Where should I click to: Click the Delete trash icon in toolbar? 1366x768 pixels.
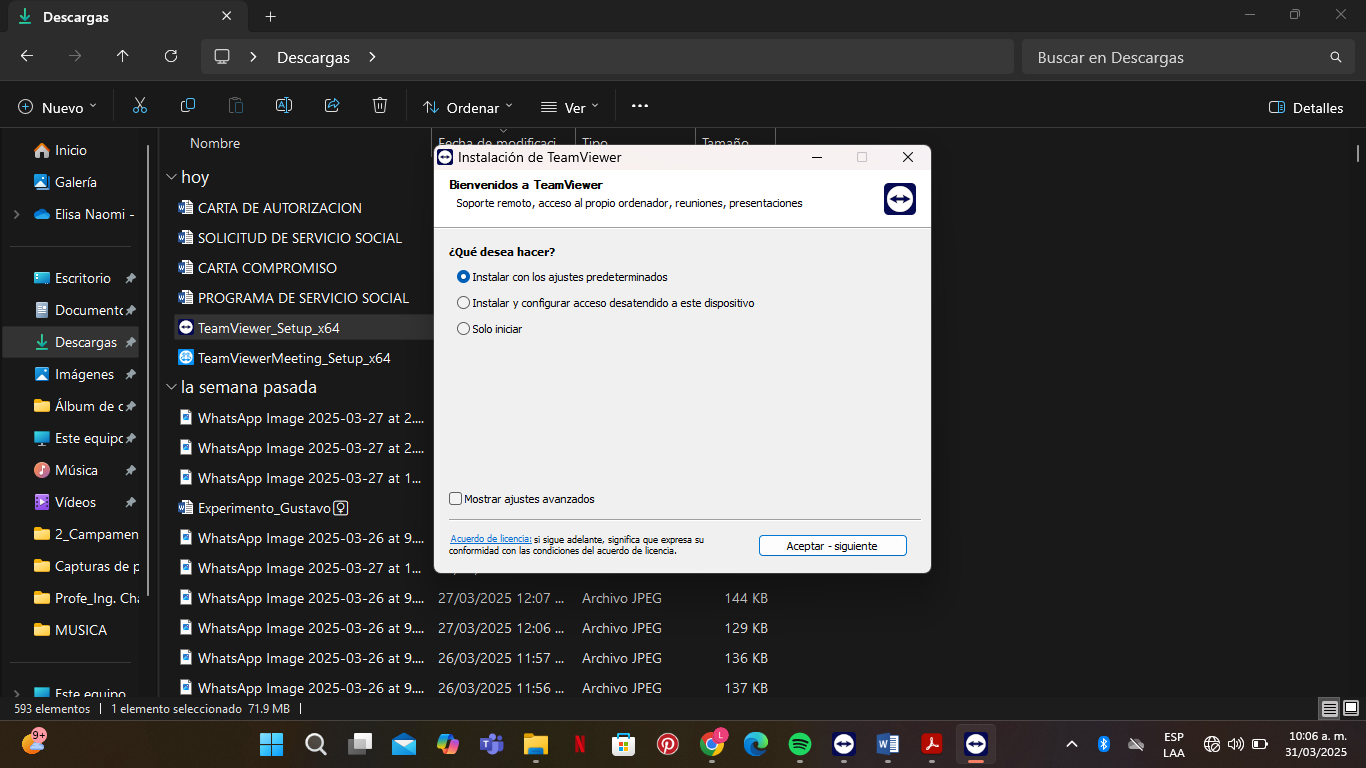coord(380,106)
